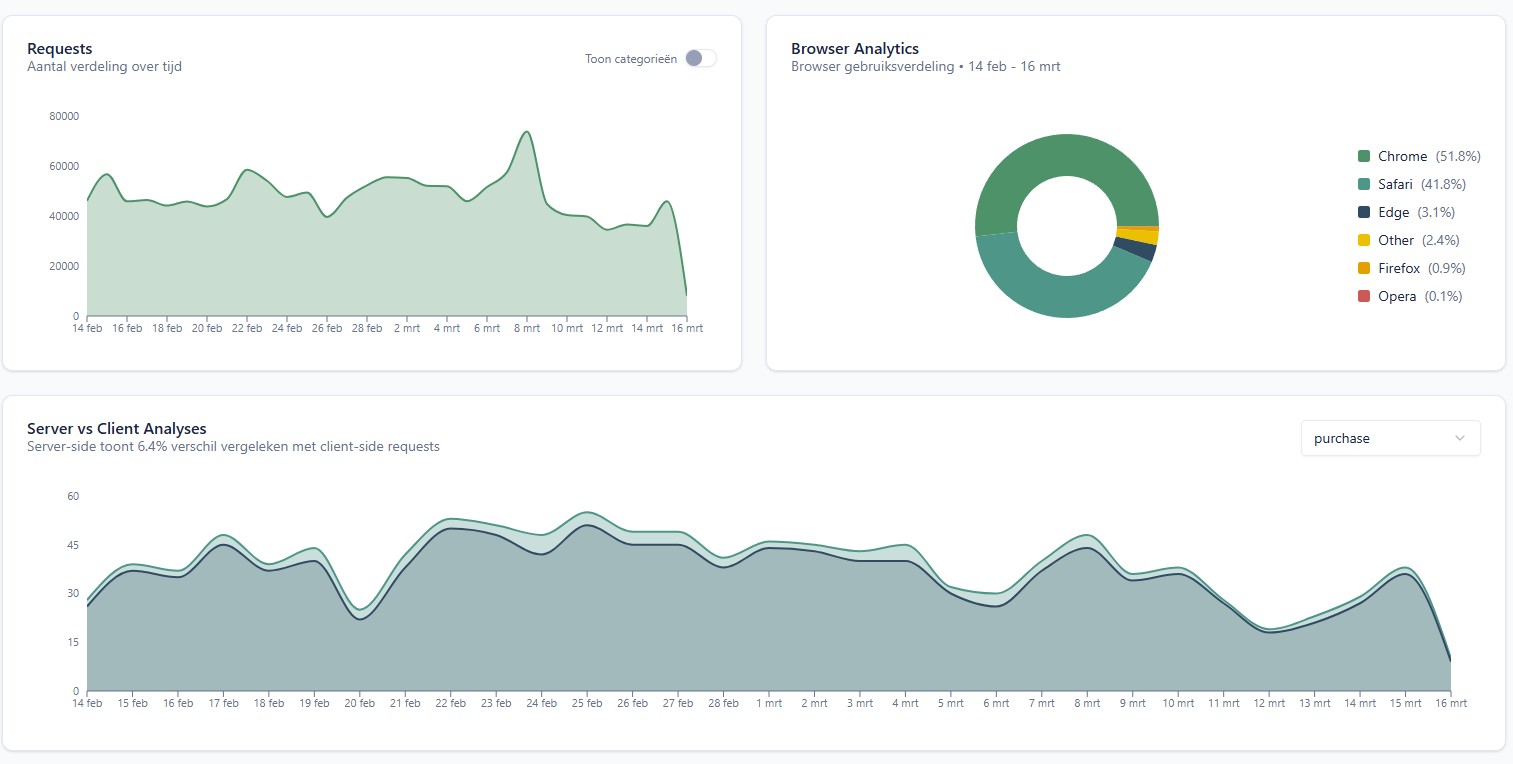Click the 8 mrt peak in the Requests chart
The height and width of the screenshot is (764, 1513).
click(525, 132)
